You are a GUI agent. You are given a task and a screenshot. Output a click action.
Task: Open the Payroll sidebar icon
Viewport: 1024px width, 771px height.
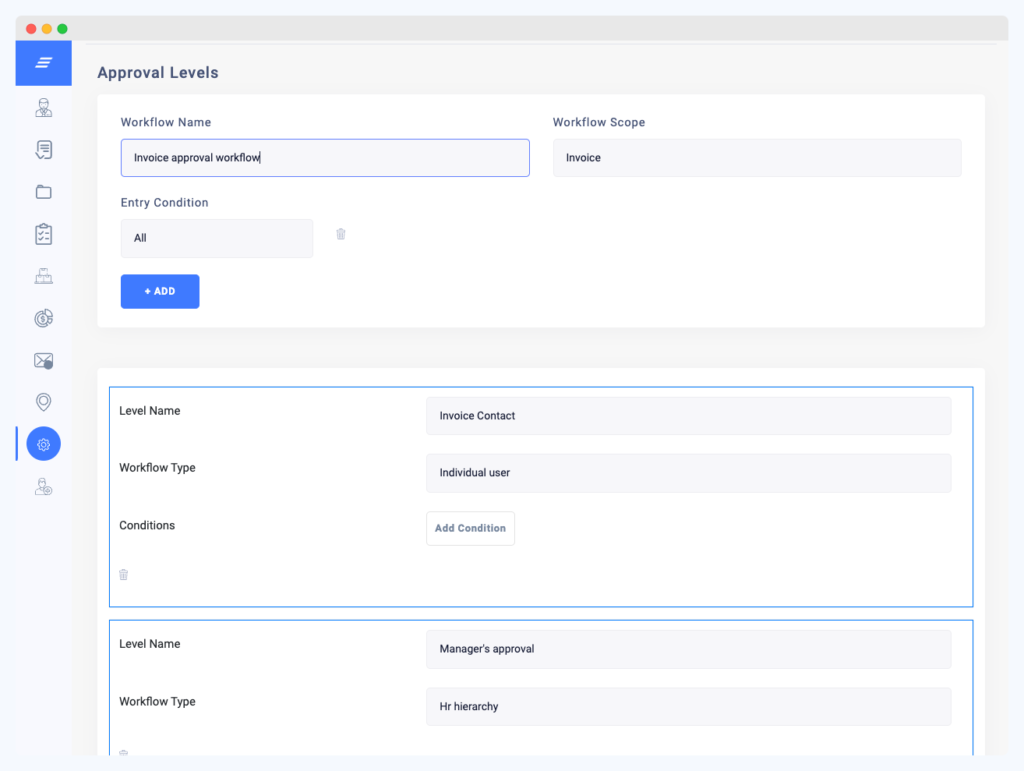[43, 317]
